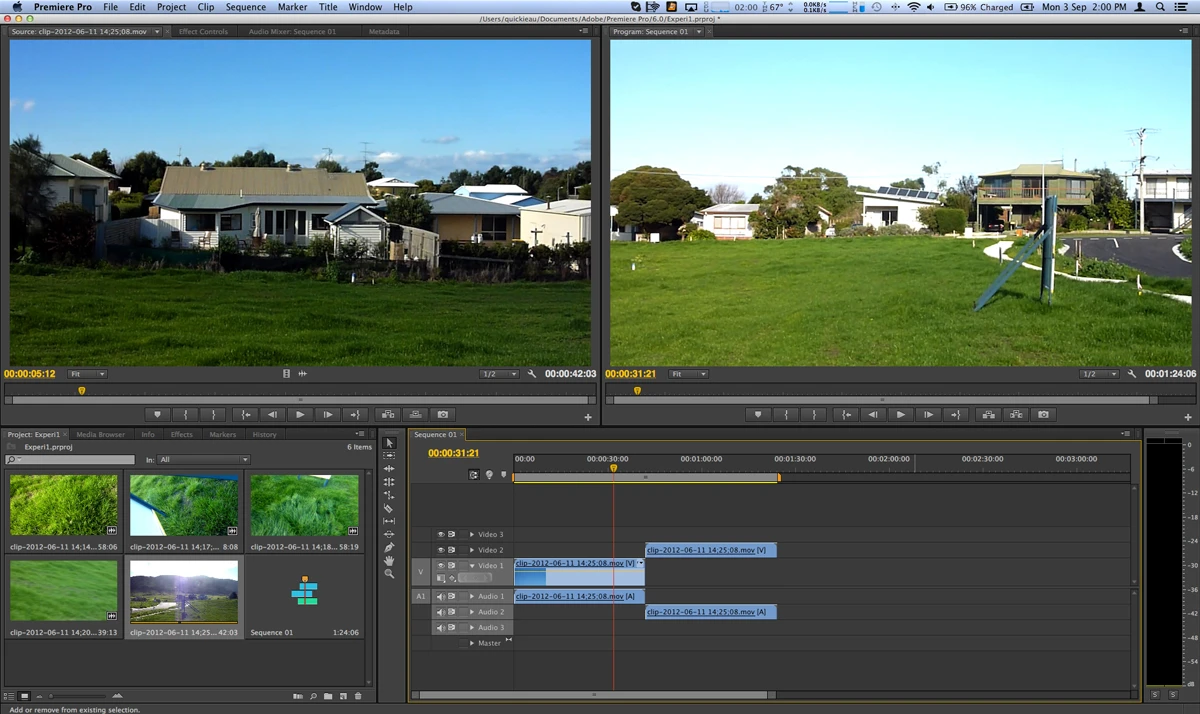Select the Rate Stretch tool
The width and height of the screenshot is (1200, 714).
point(389,495)
